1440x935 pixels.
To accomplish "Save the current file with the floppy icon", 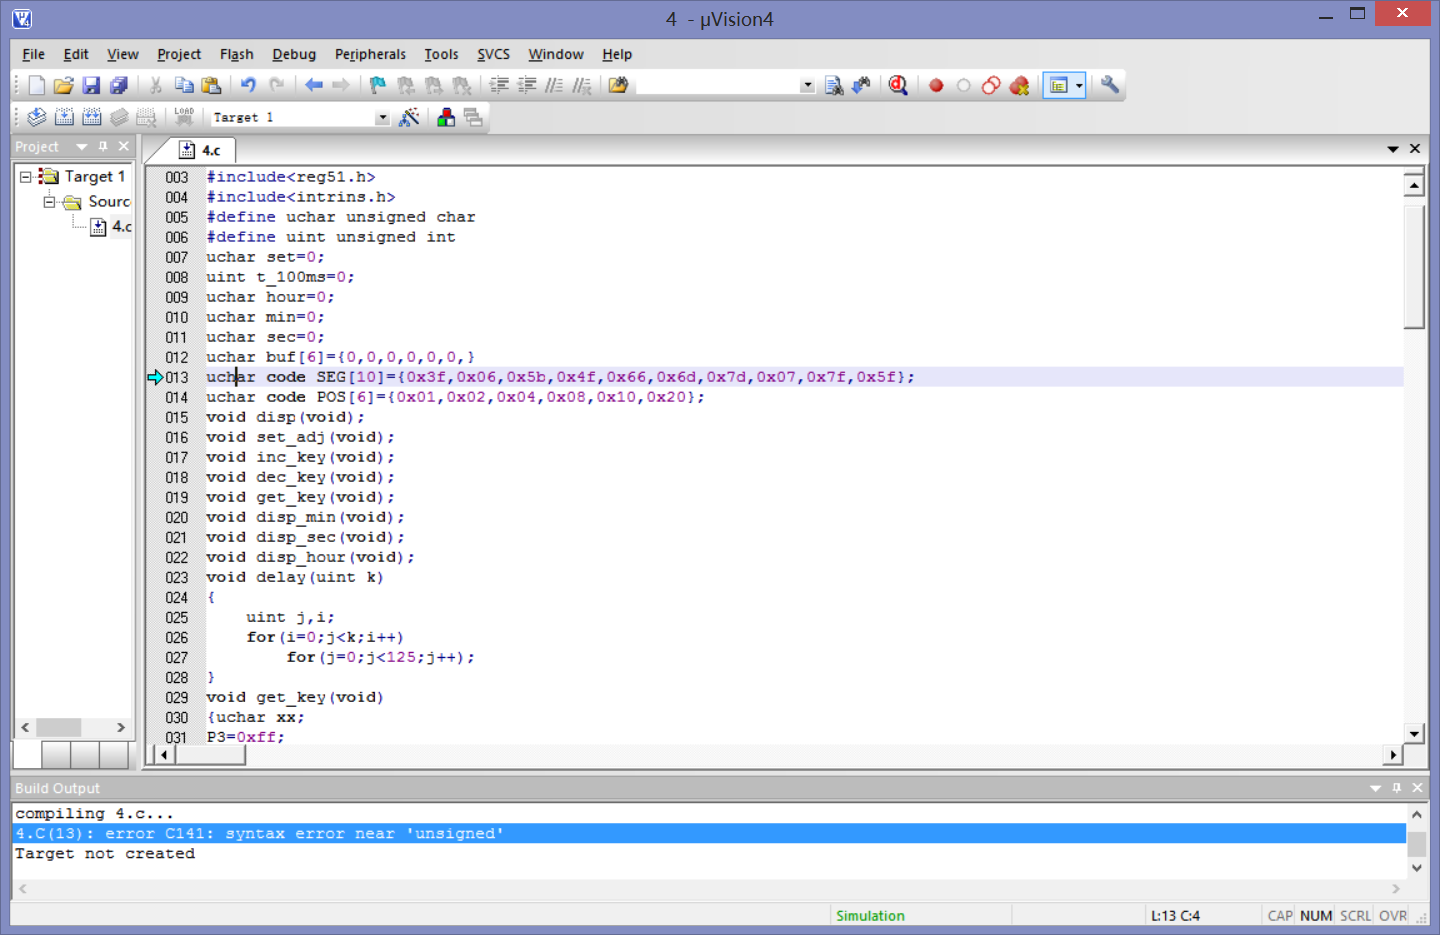I will [91, 86].
